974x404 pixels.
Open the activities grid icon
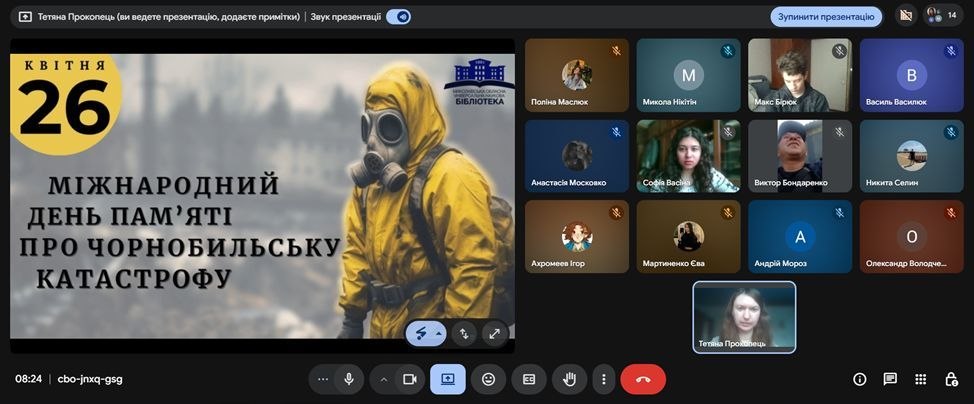click(x=921, y=379)
